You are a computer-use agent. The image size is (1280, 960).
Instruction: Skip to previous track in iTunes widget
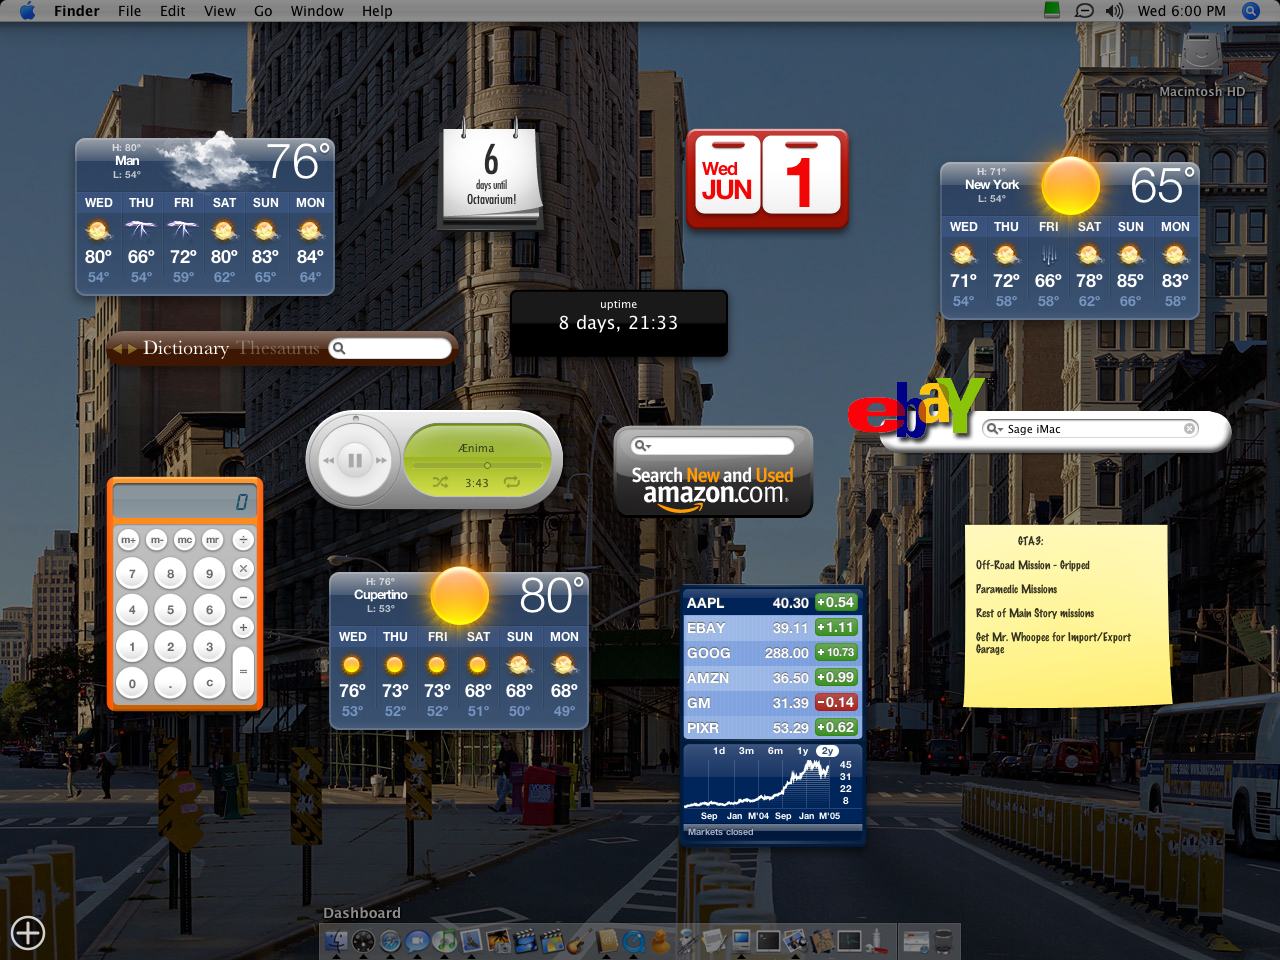(x=327, y=461)
